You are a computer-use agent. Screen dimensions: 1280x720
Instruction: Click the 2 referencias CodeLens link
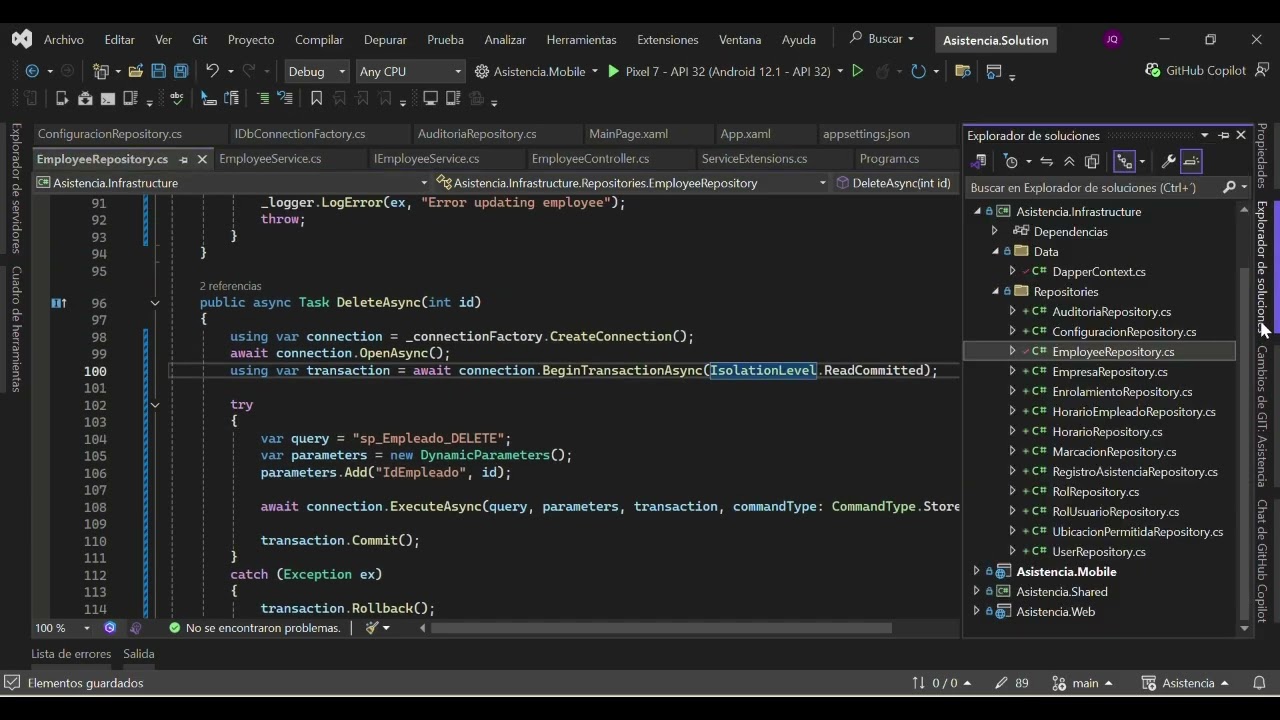(230, 286)
